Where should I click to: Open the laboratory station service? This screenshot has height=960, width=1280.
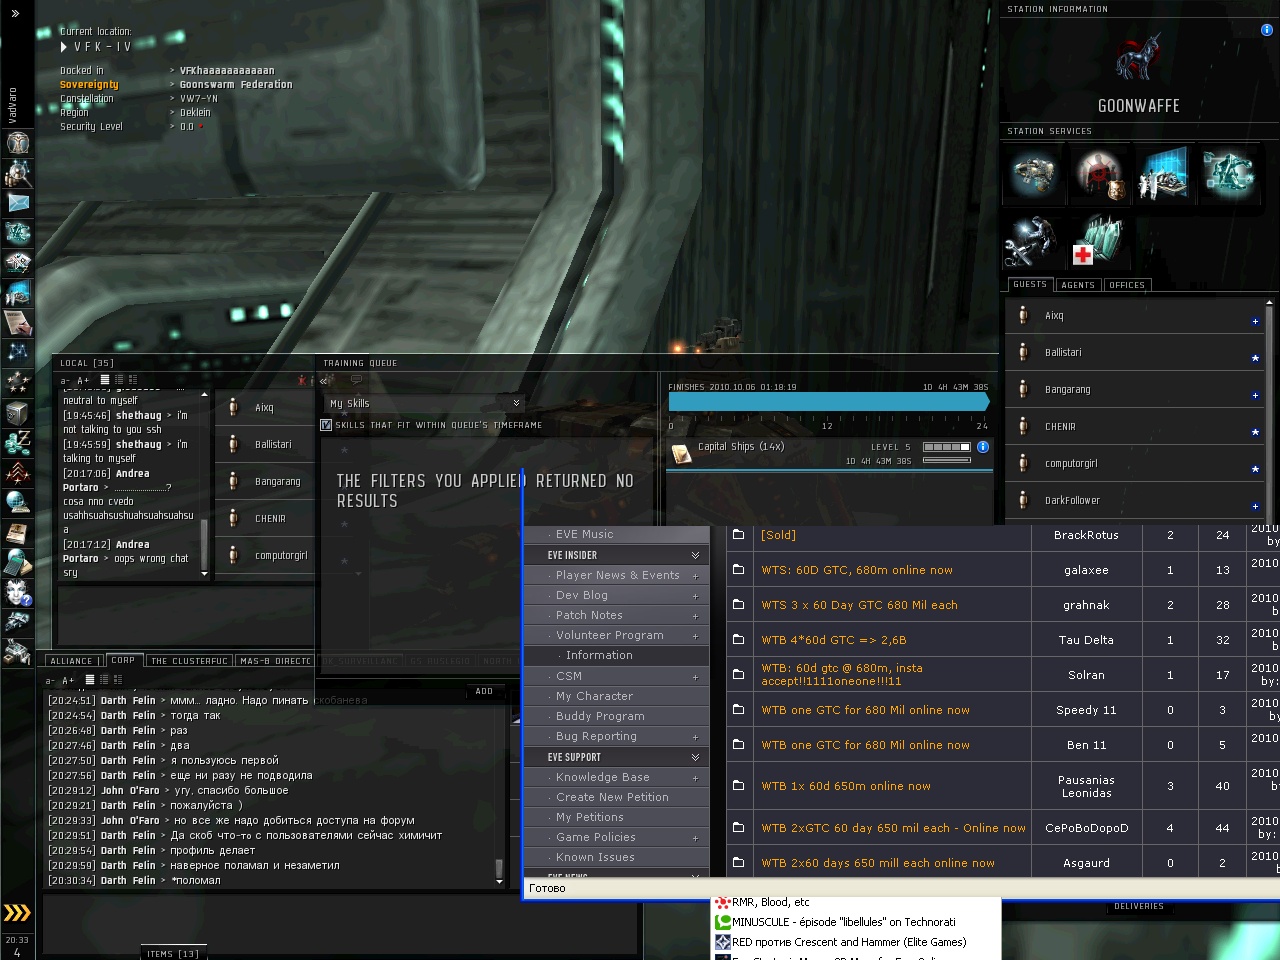click(x=1163, y=174)
